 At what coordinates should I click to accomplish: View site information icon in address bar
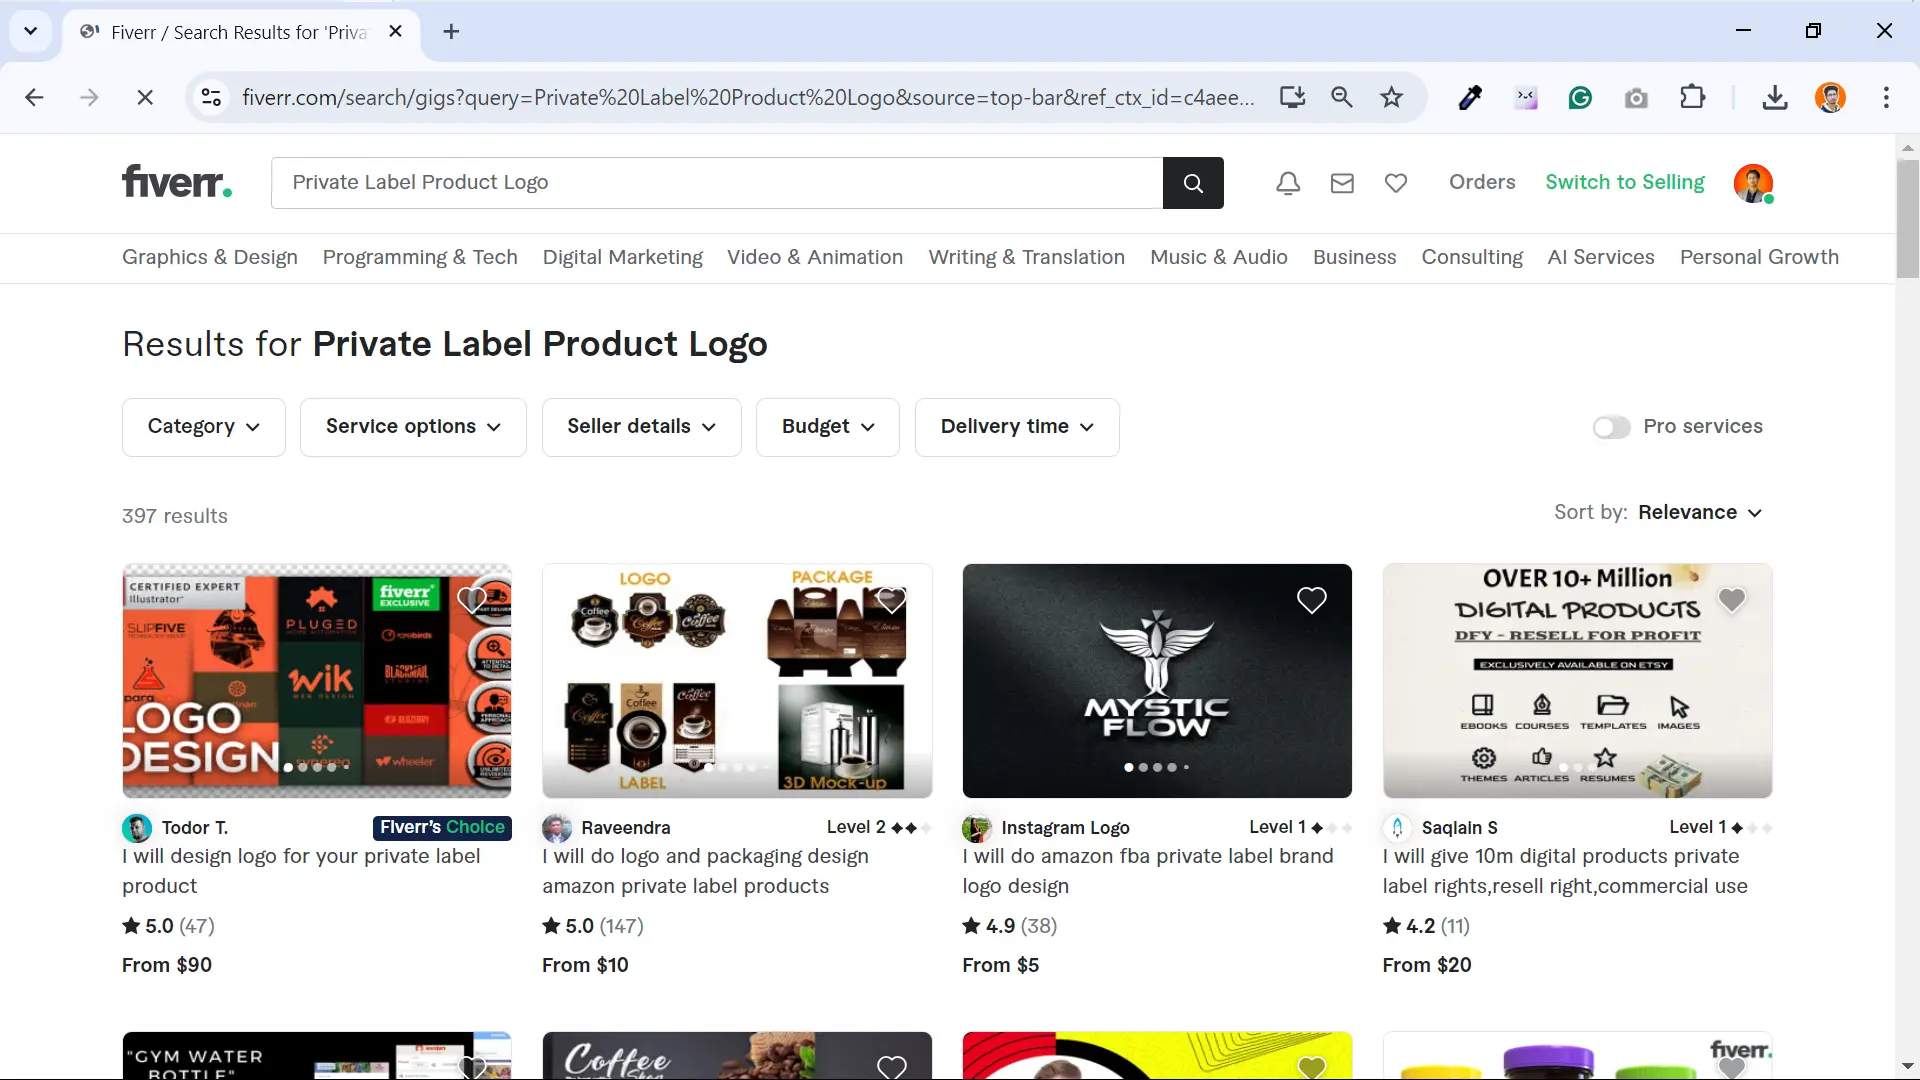(211, 97)
